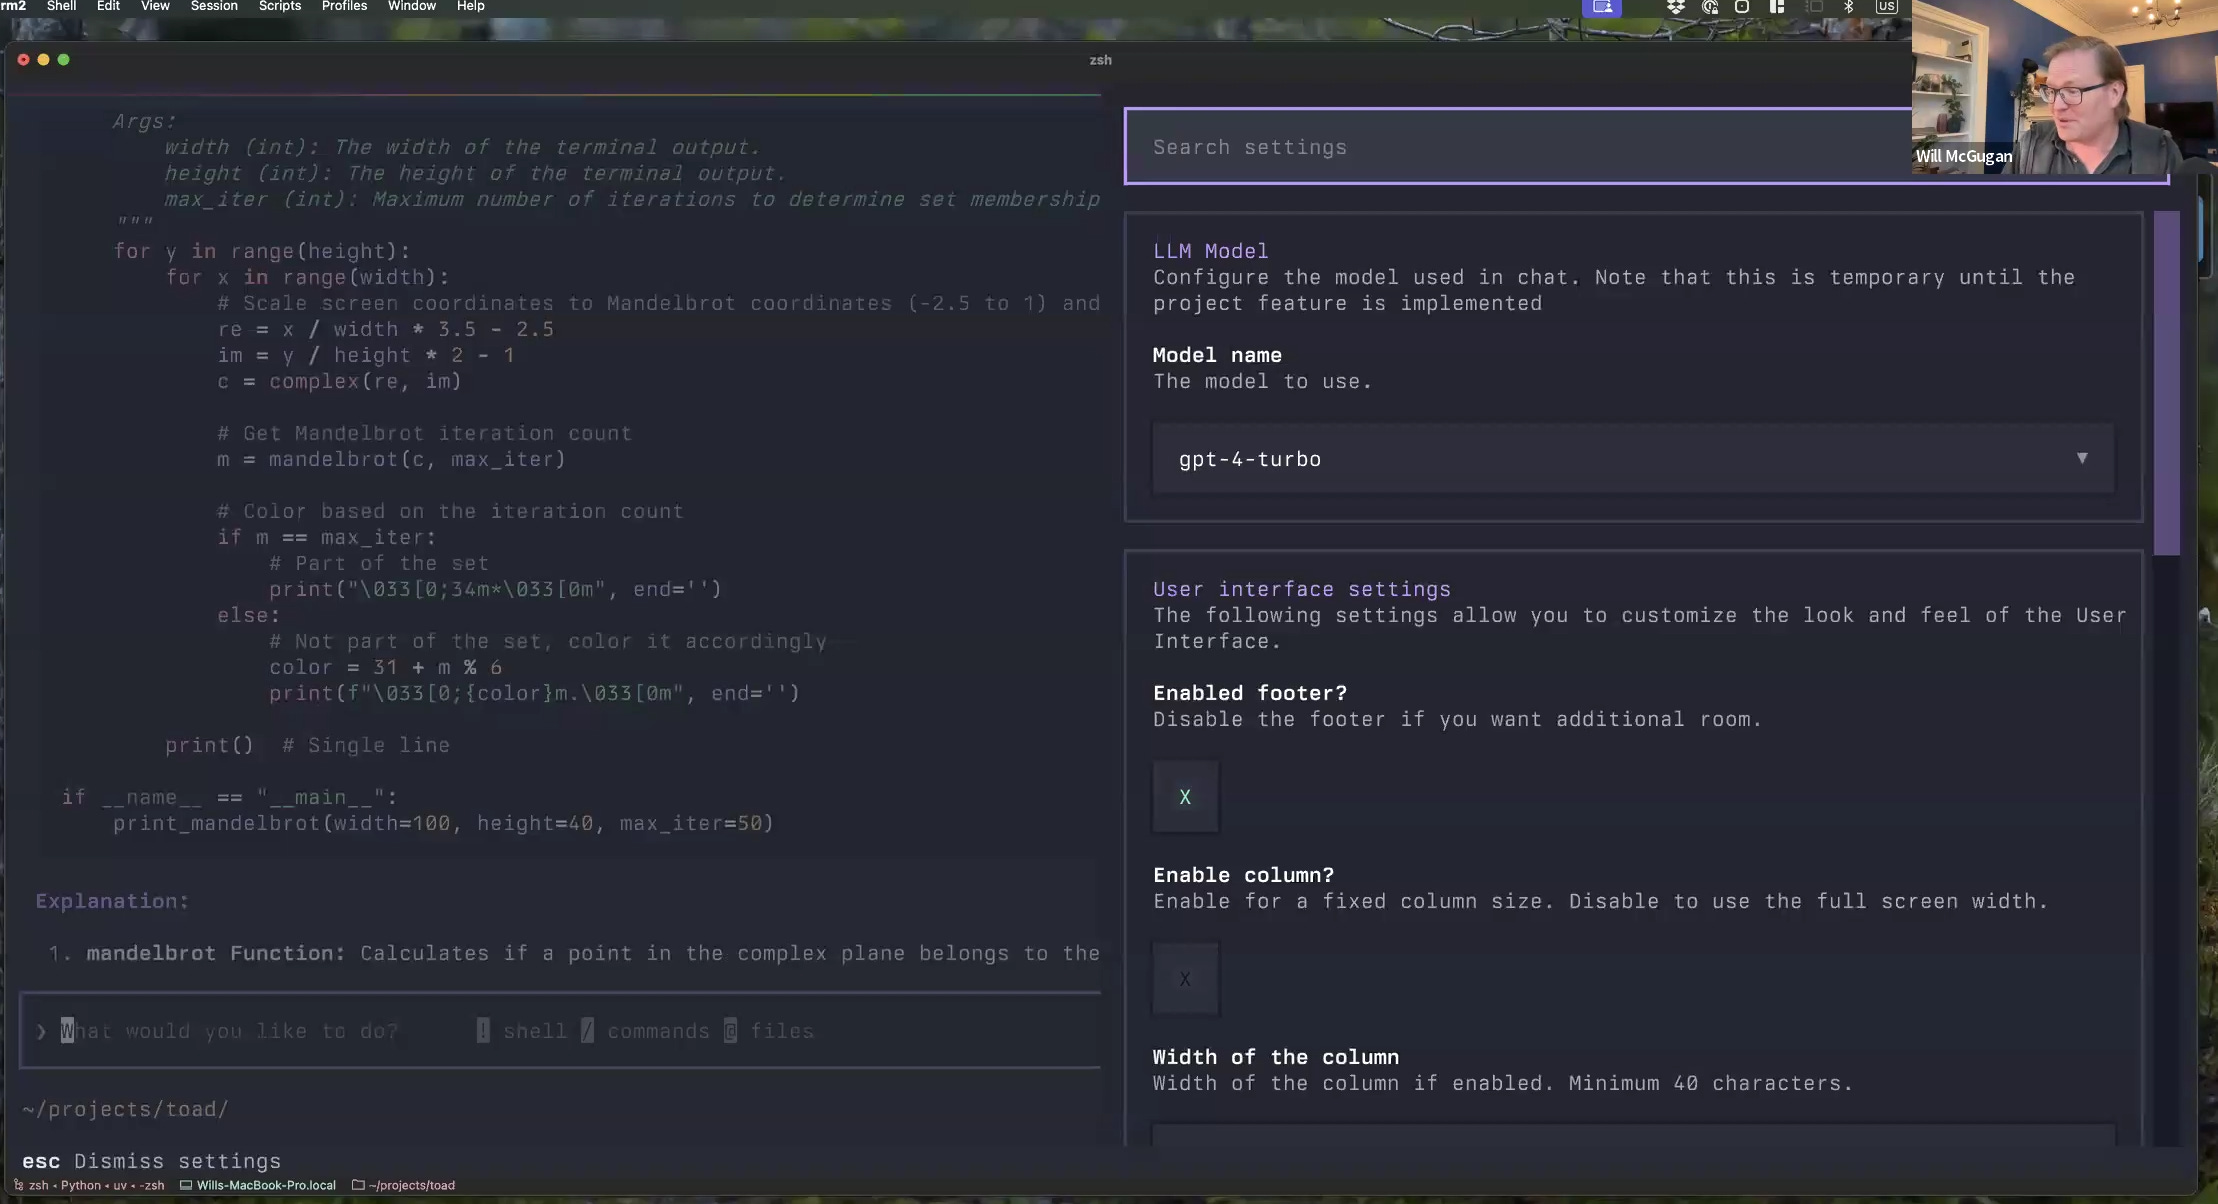
Task: Click the settings panel scrollbar thumb
Action: pyautogui.click(x=2166, y=382)
